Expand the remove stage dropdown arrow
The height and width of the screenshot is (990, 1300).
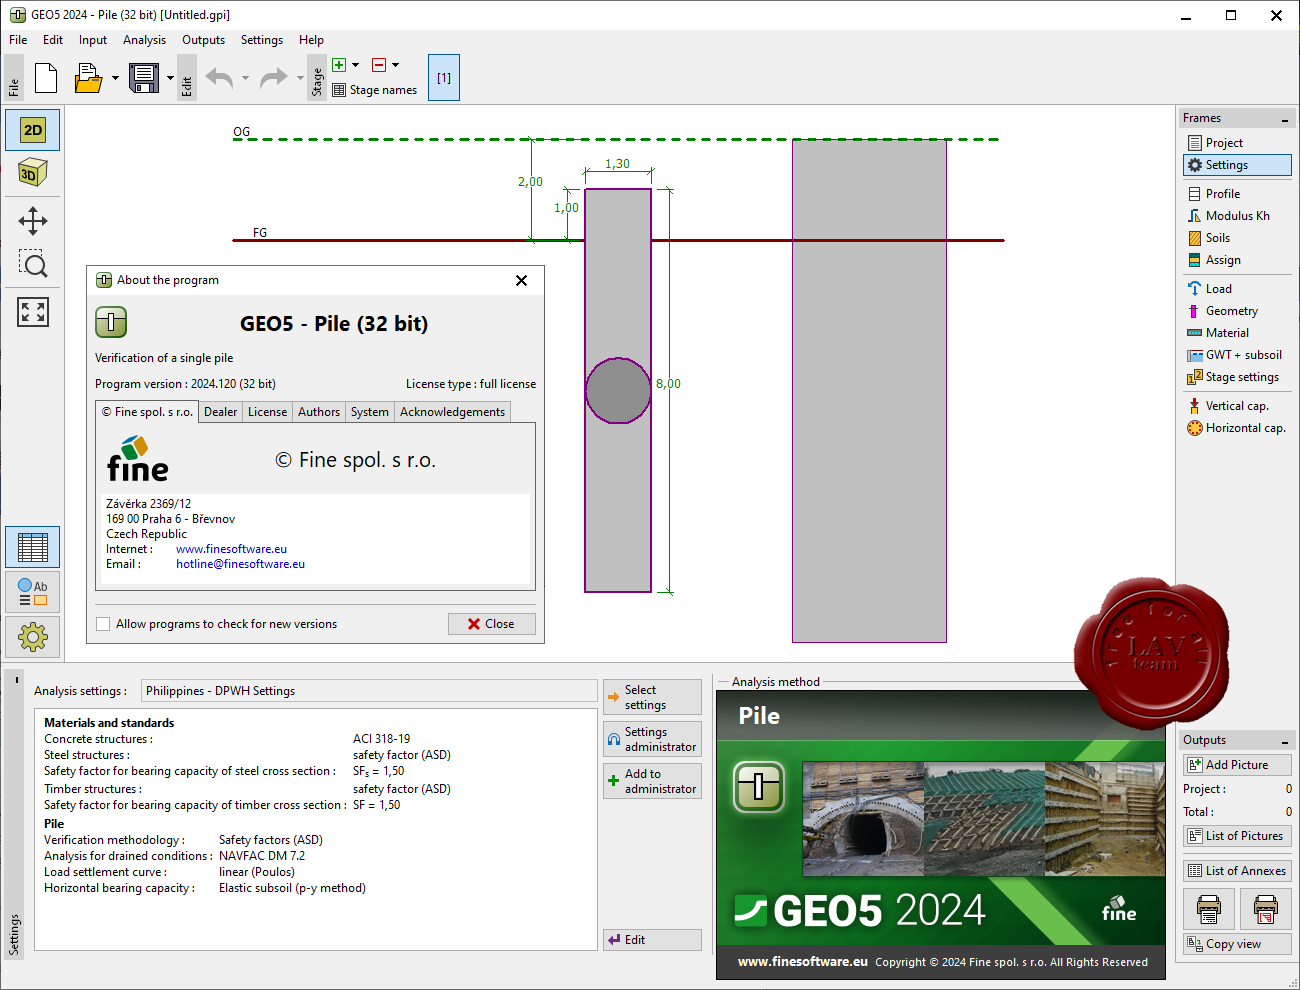[396, 65]
